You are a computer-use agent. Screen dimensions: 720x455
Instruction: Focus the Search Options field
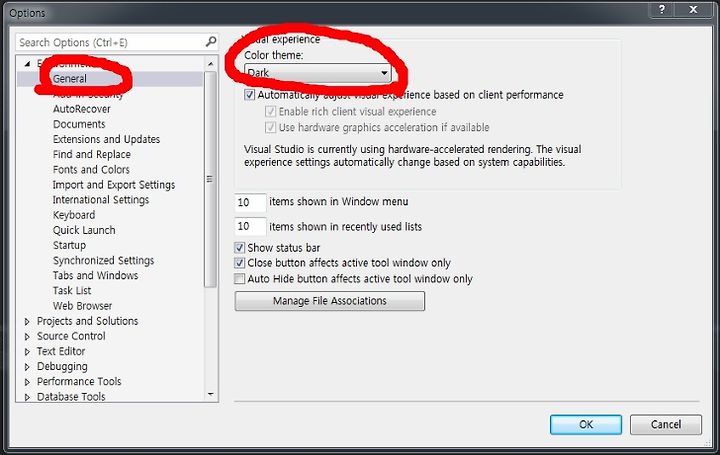[x=117, y=42]
